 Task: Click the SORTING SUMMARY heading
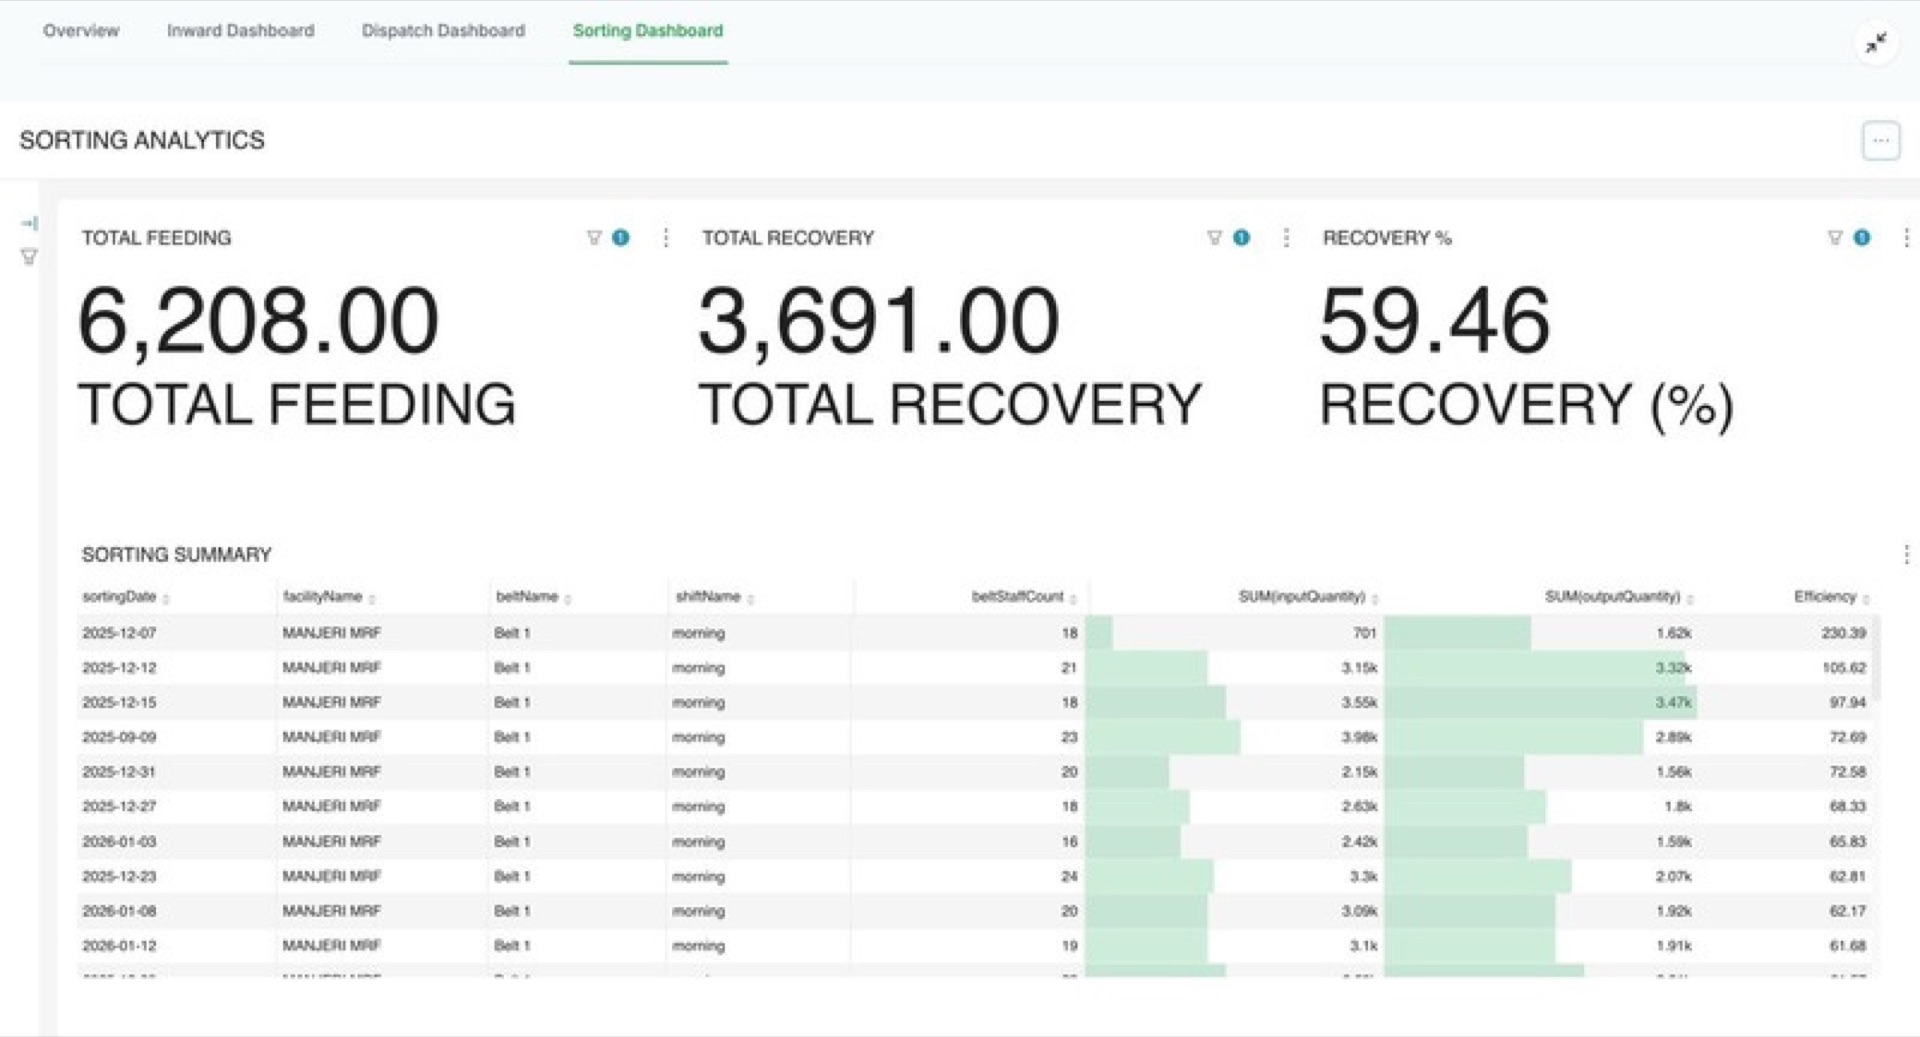(176, 555)
